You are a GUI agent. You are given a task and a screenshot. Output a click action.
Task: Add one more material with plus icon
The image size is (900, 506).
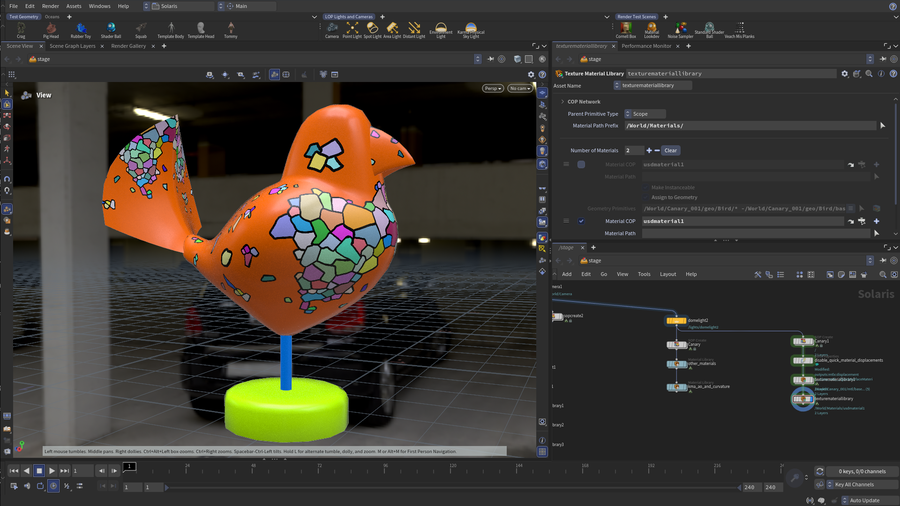pos(649,150)
